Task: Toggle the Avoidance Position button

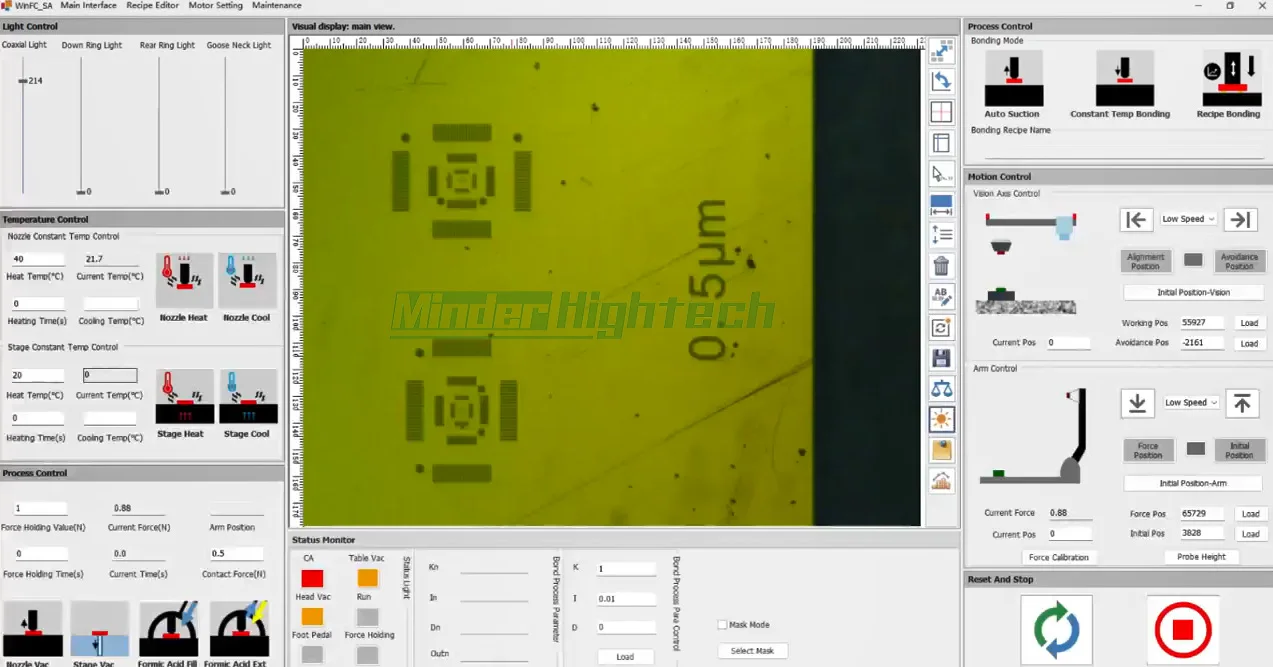Action: click(1239, 261)
